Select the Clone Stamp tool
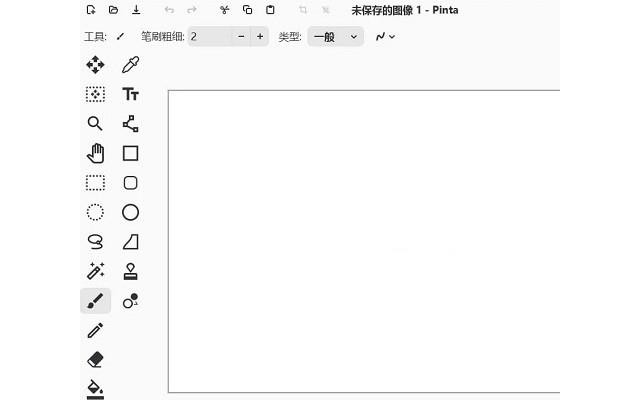This screenshot has width=640, height=400. pos(130,271)
